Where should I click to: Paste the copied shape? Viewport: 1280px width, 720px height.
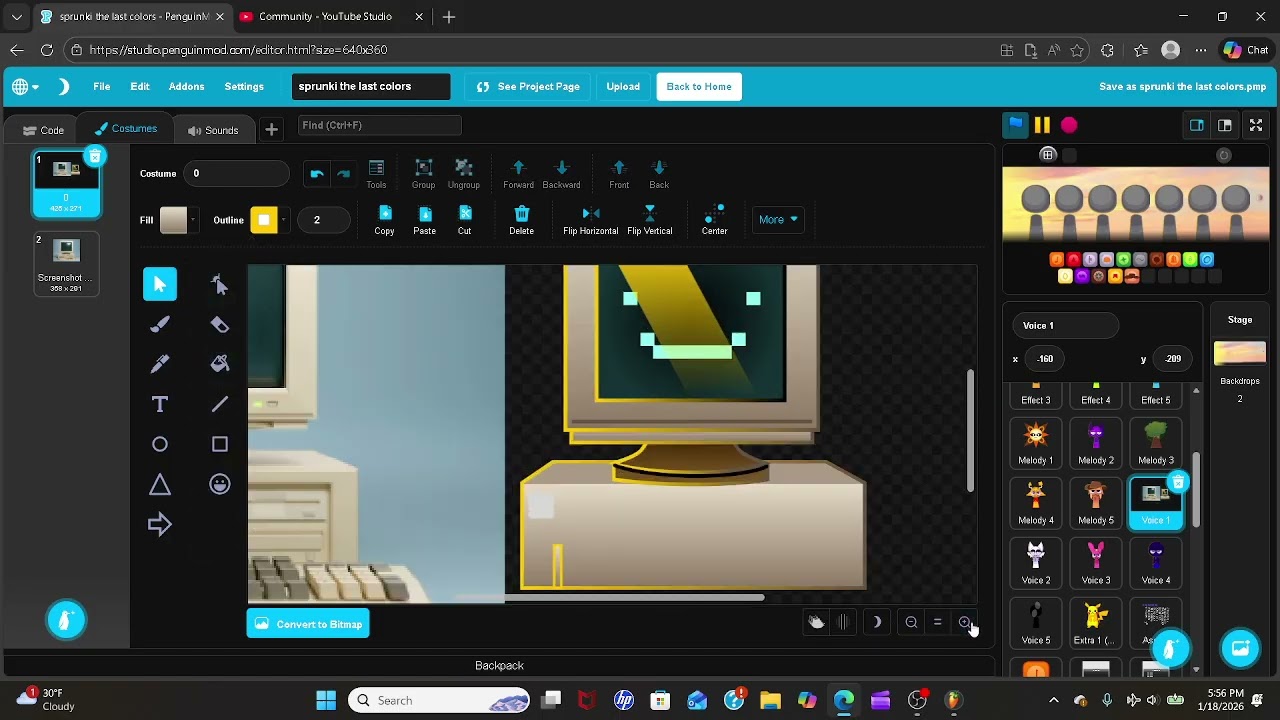(425, 220)
